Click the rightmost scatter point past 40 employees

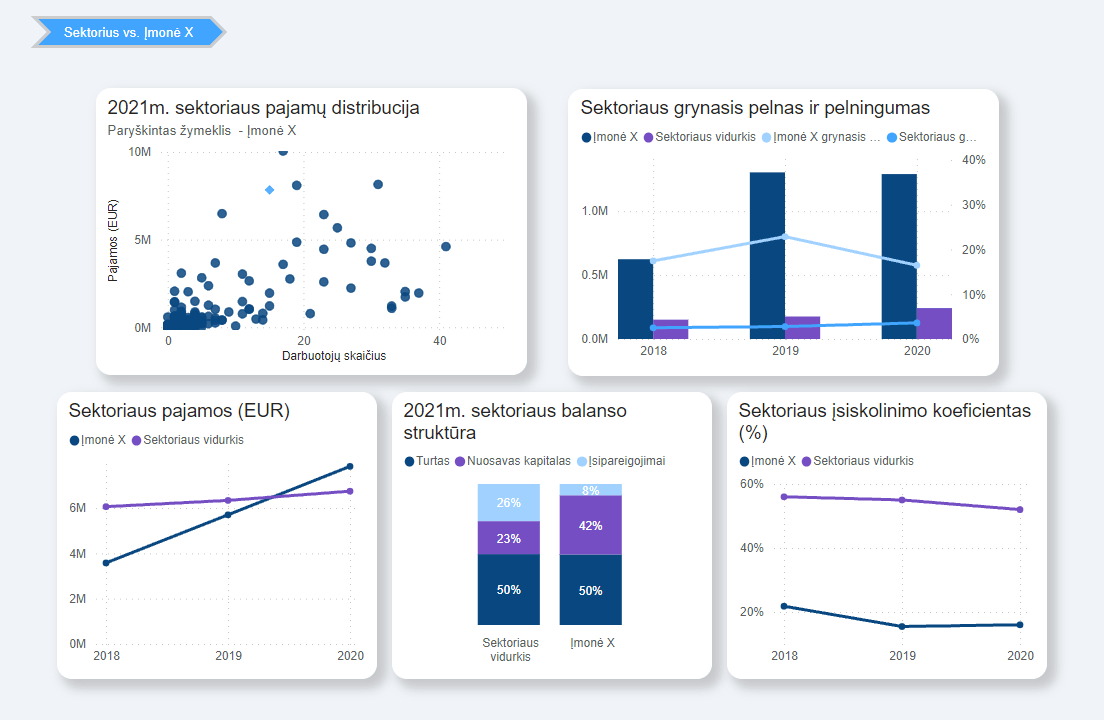pyautogui.click(x=446, y=246)
